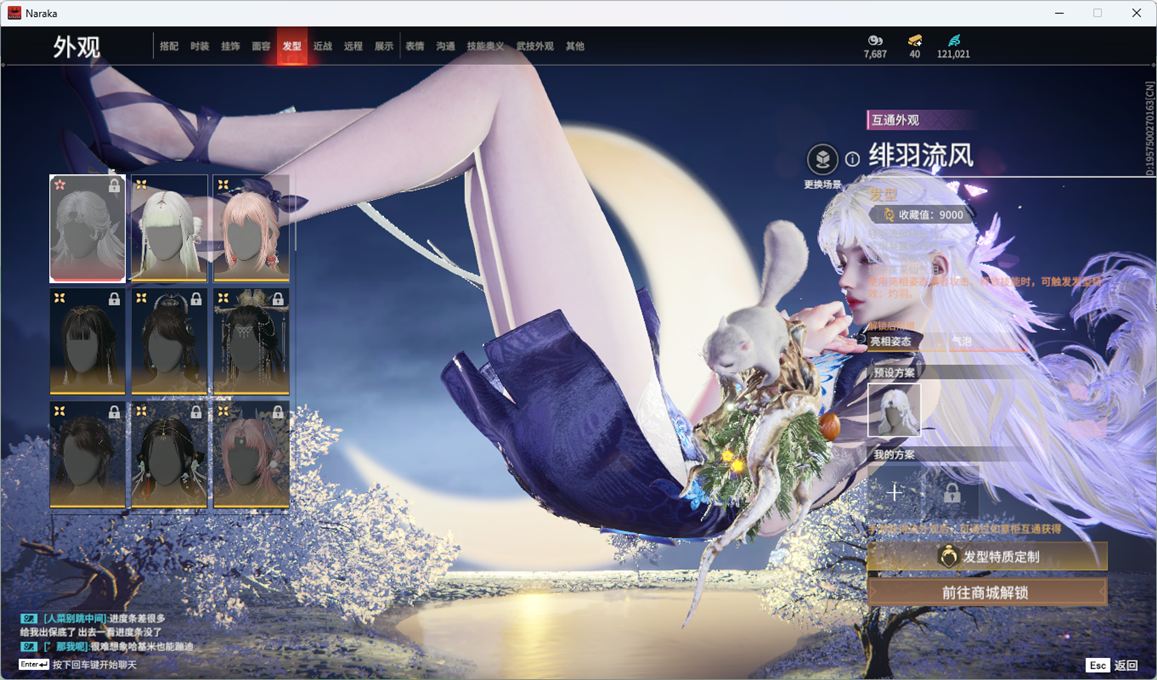Select the 沟通 tab
The height and width of the screenshot is (680, 1157).
[446, 46]
